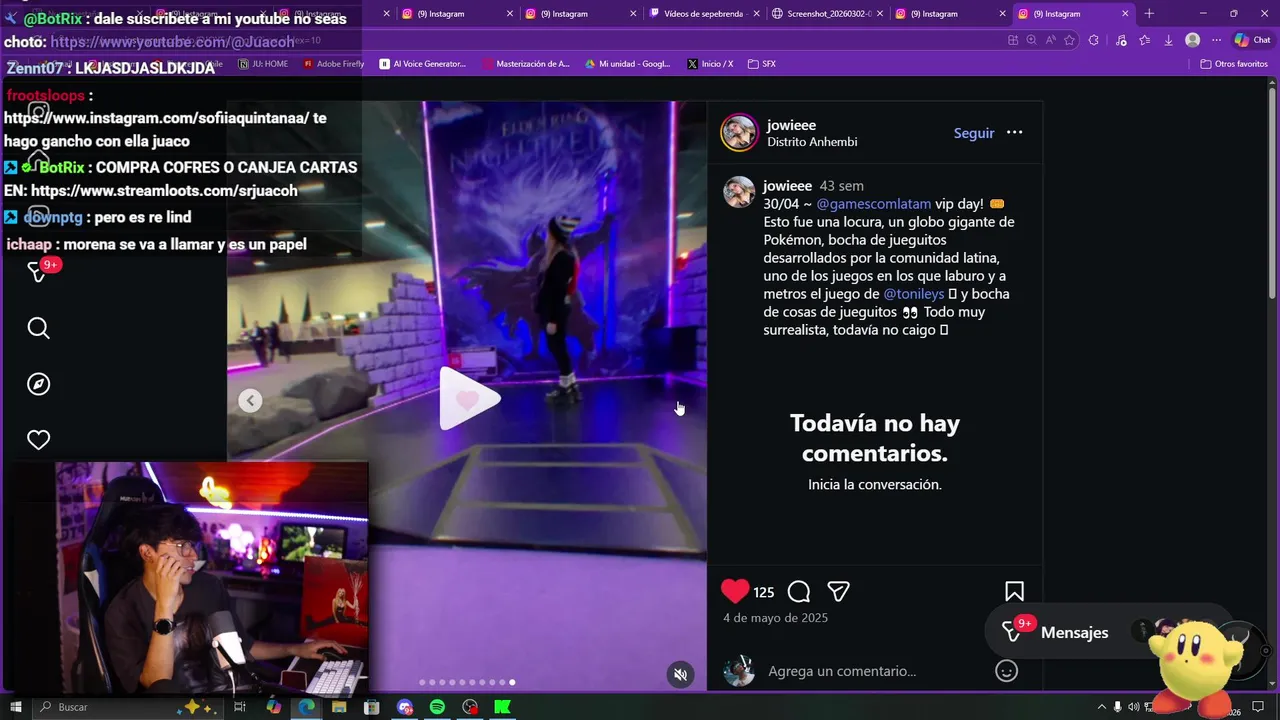This screenshot has height=720, width=1280.
Task: Open the Copilot Chat button
Action: 1253,40
